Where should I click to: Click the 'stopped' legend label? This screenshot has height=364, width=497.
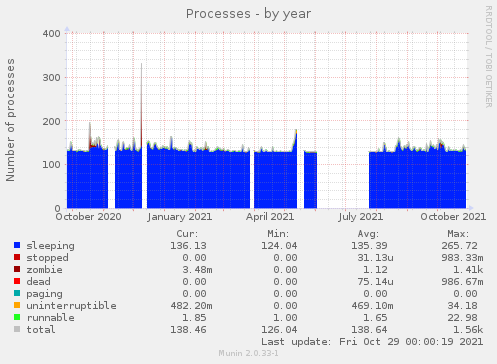point(48,258)
